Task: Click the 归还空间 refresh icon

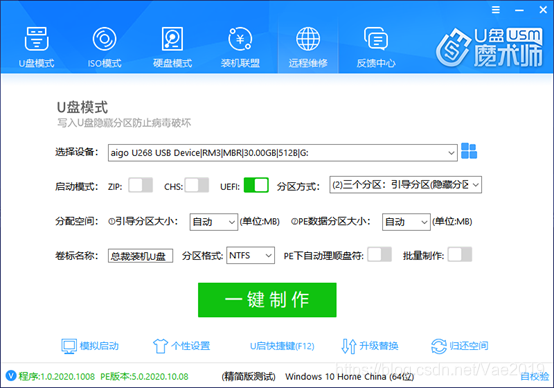Action: pyautogui.click(x=439, y=346)
